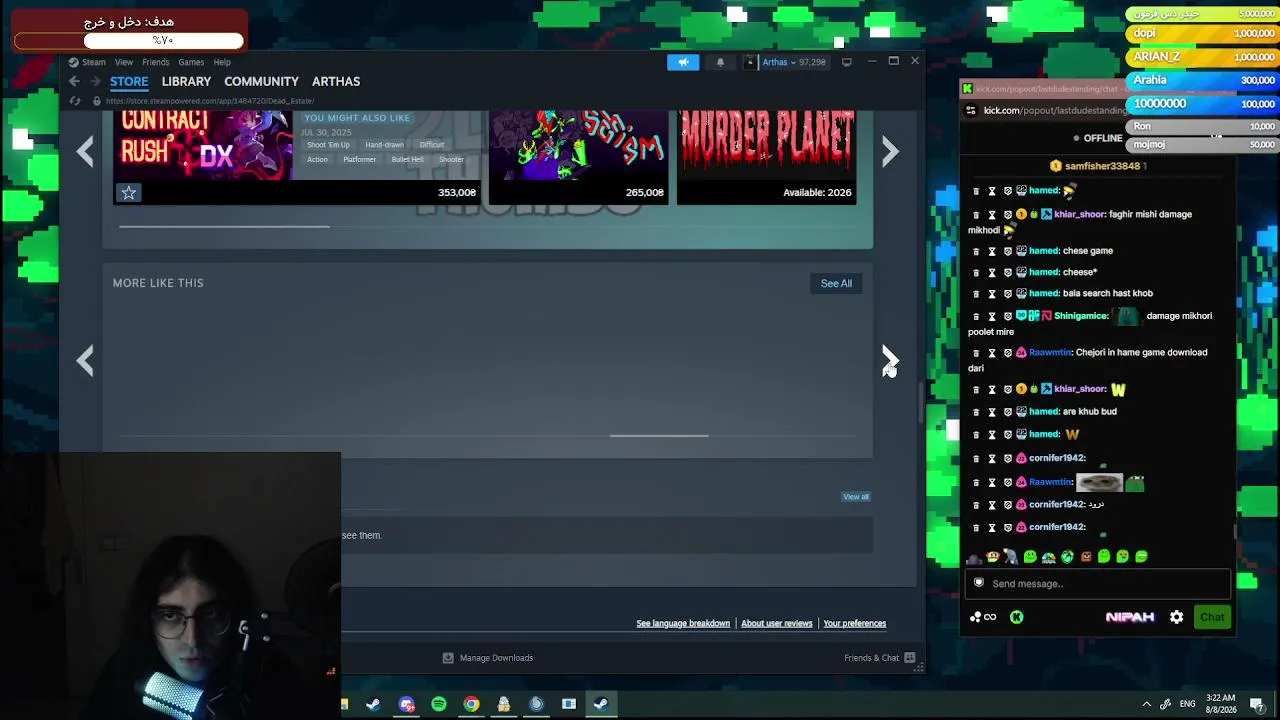Image resolution: width=1280 pixels, height=720 pixels.
Task: Open the Friends menu in Steam
Action: (155, 62)
